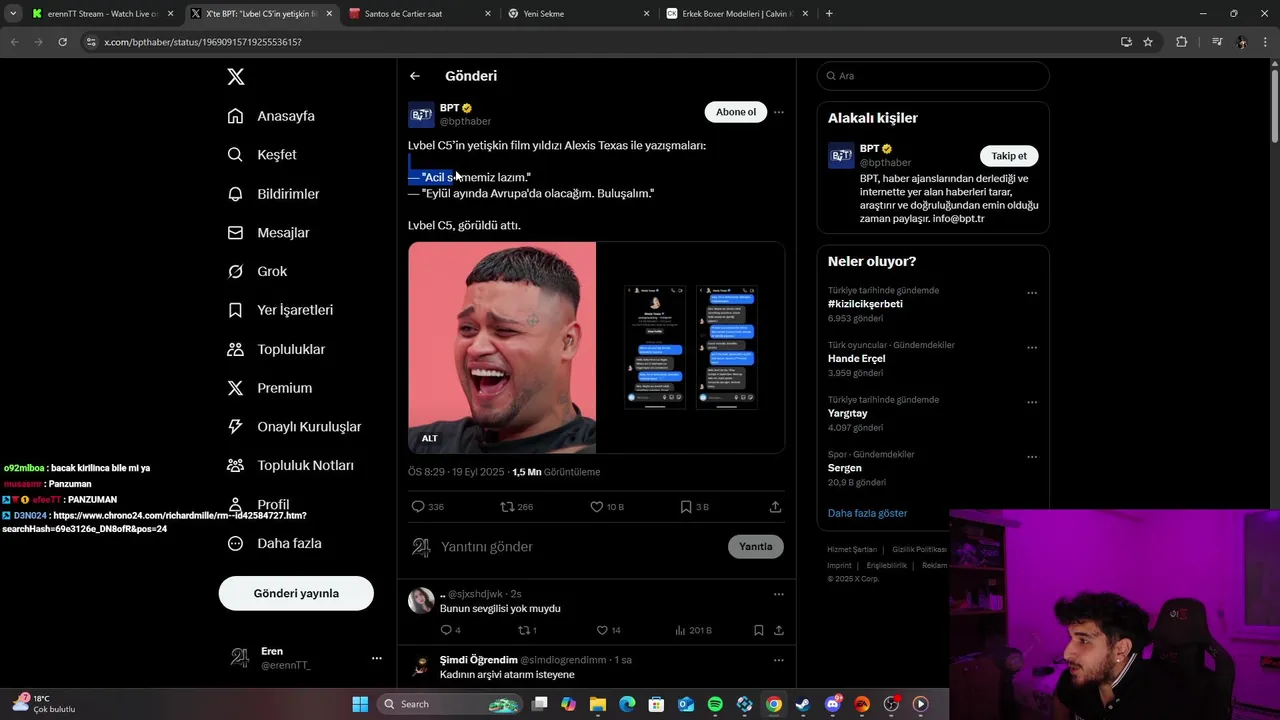1280x720 pixels.
Task: Click Daha fazla göster link
Action: click(x=867, y=513)
